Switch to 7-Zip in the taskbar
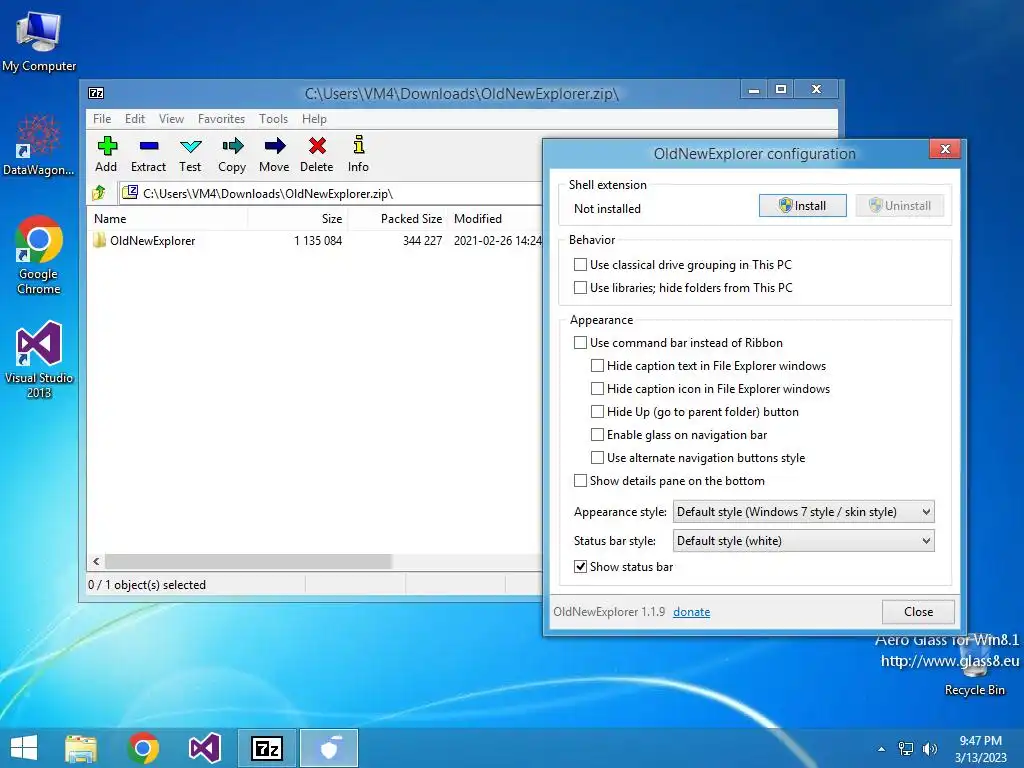Screen dimensions: 1024x768 (267, 748)
